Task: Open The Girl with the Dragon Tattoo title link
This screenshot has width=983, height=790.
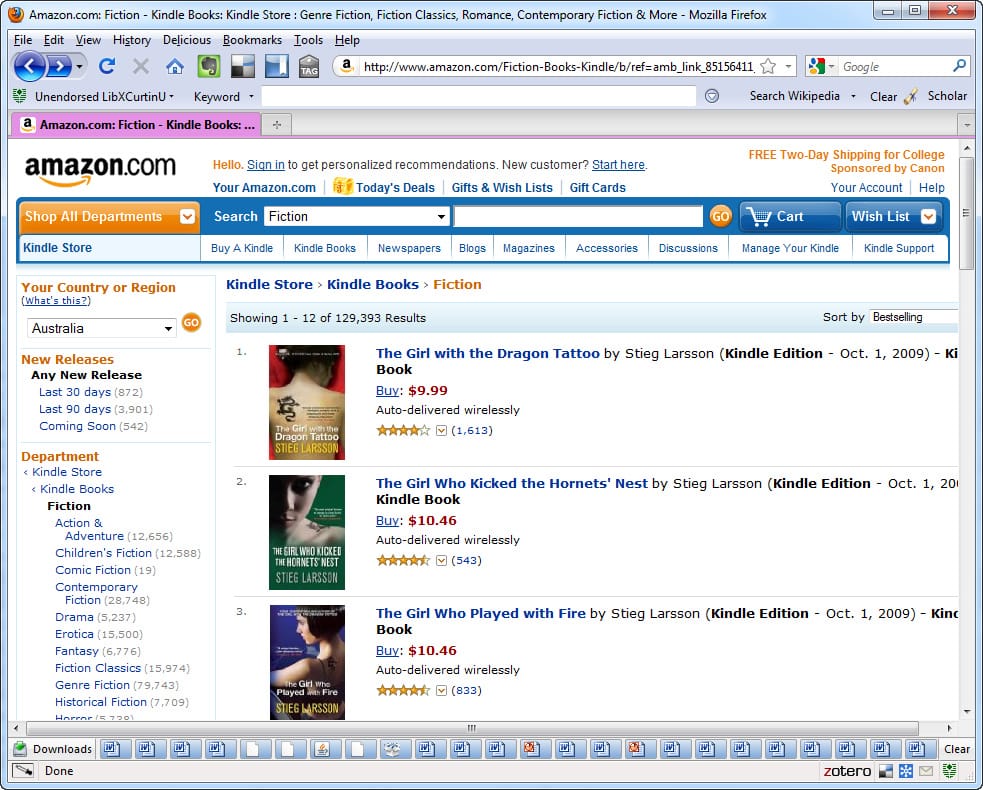Action: click(x=488, y=353)
